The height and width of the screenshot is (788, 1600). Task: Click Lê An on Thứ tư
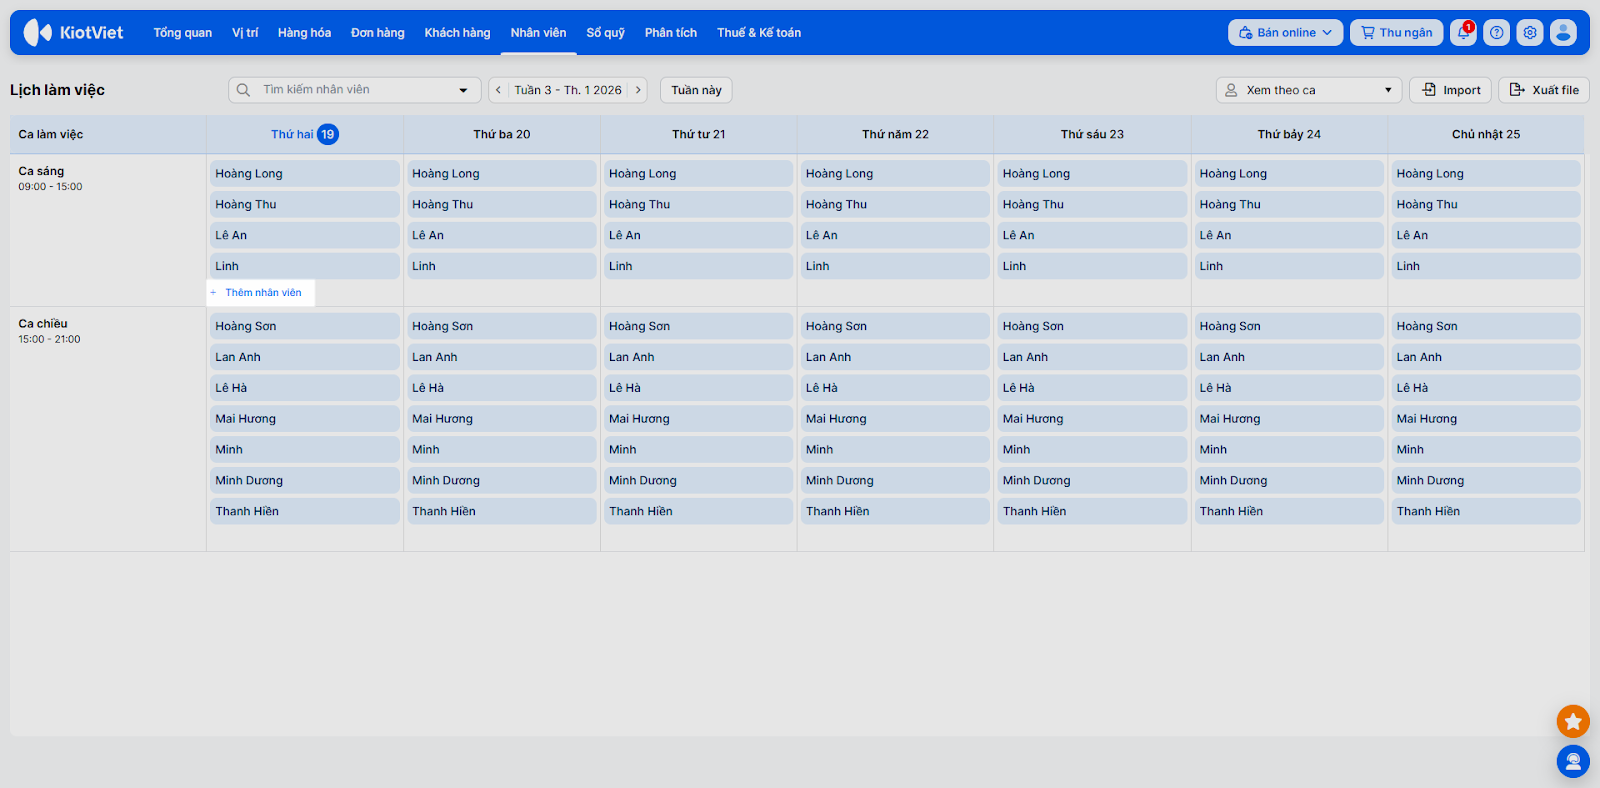(699, 236)
